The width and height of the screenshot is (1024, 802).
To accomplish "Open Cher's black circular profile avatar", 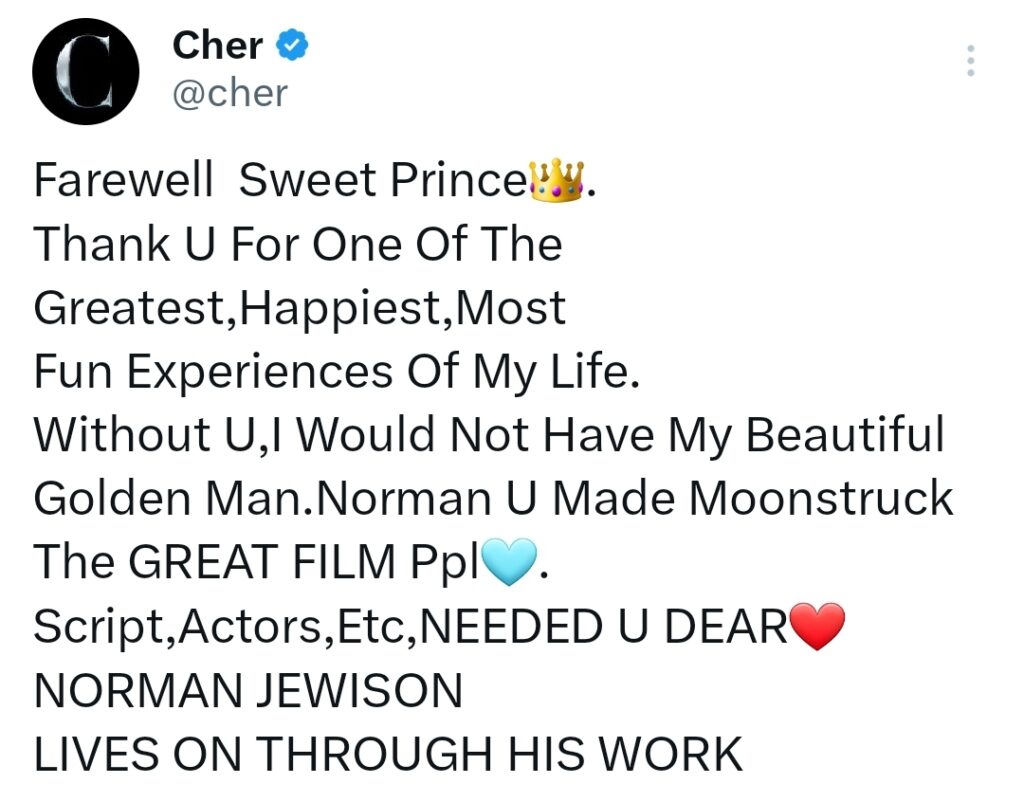I will point(86,71).
